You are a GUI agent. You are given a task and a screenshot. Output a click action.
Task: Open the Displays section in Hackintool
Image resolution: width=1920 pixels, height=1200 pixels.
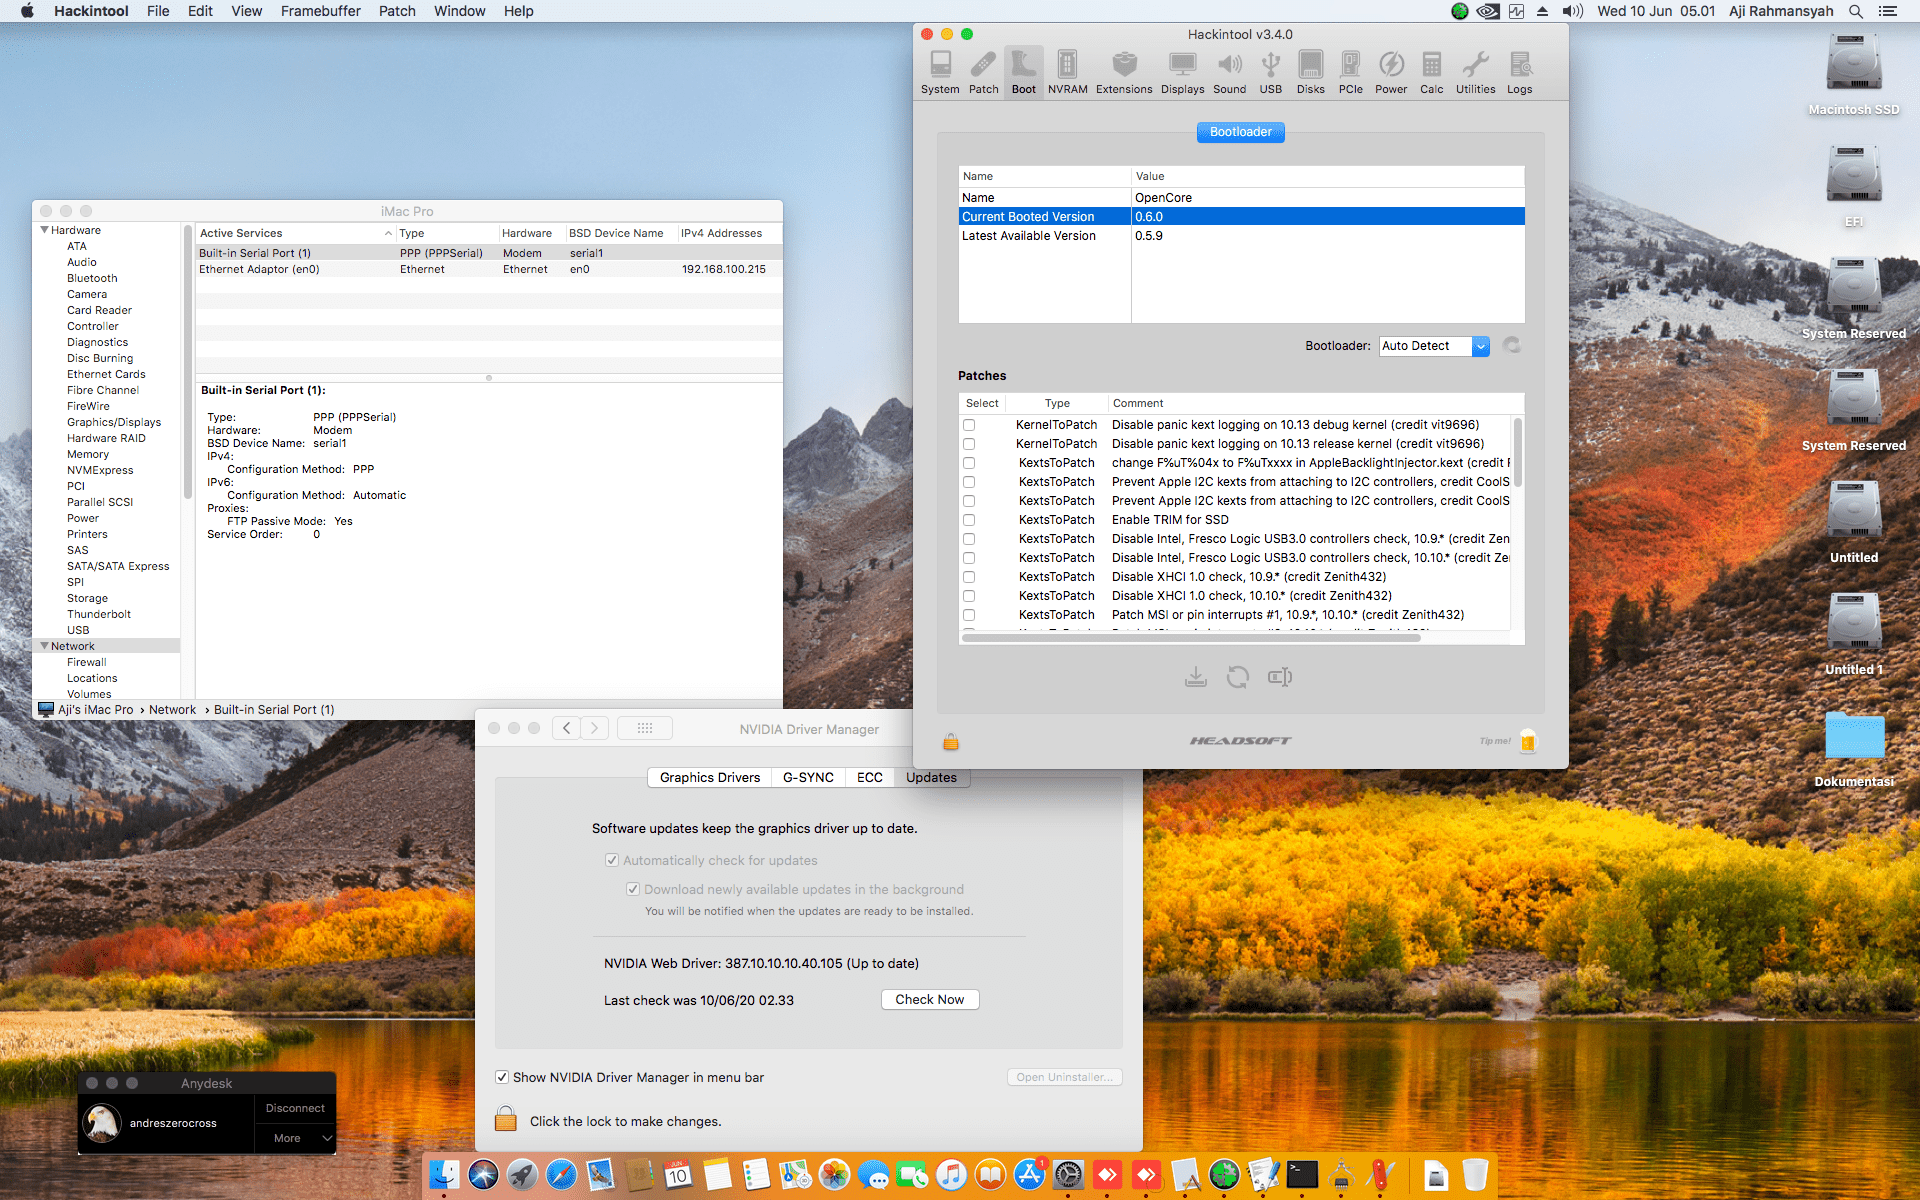(1183, 73)
